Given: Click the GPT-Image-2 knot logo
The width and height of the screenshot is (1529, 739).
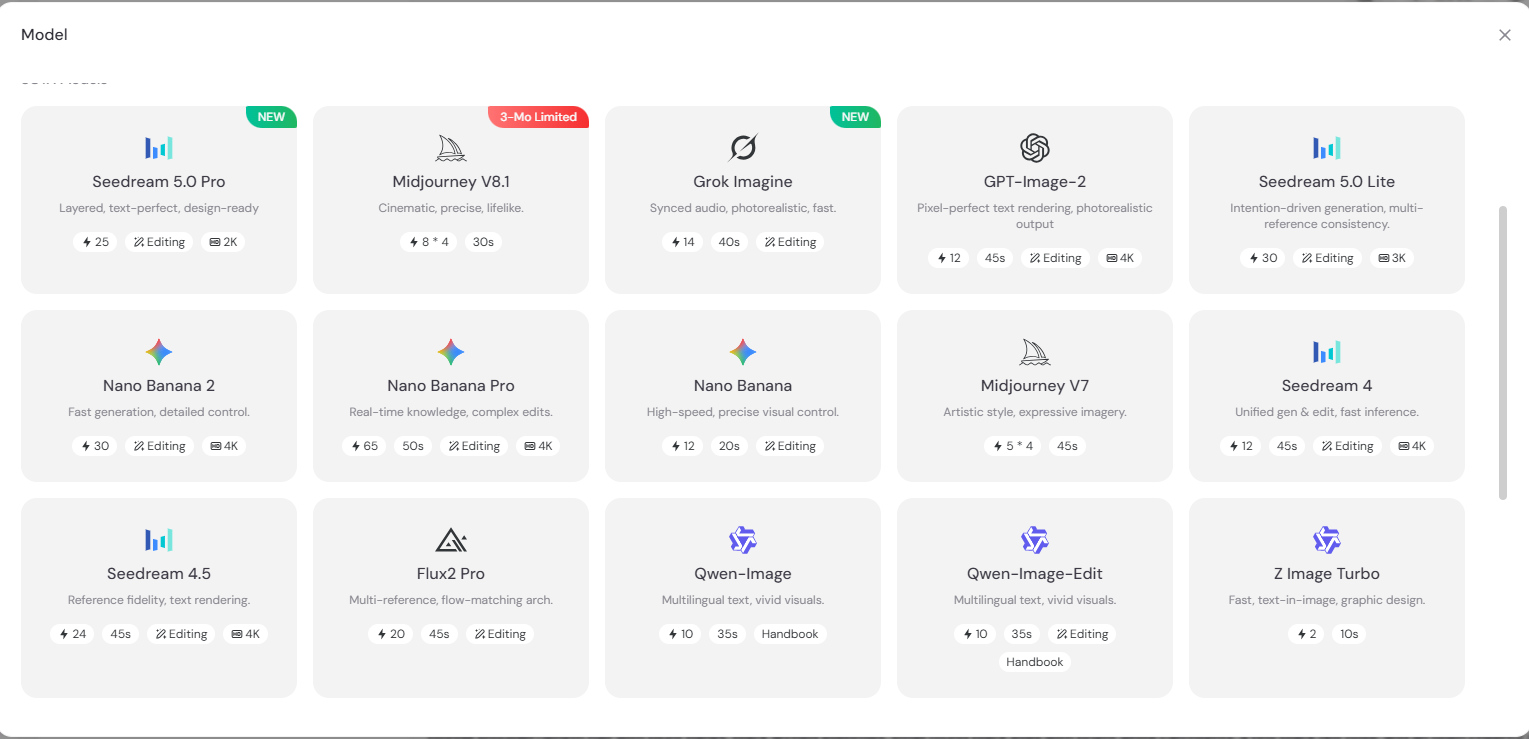Looking at the screenshot, I should click(1035, 148).
